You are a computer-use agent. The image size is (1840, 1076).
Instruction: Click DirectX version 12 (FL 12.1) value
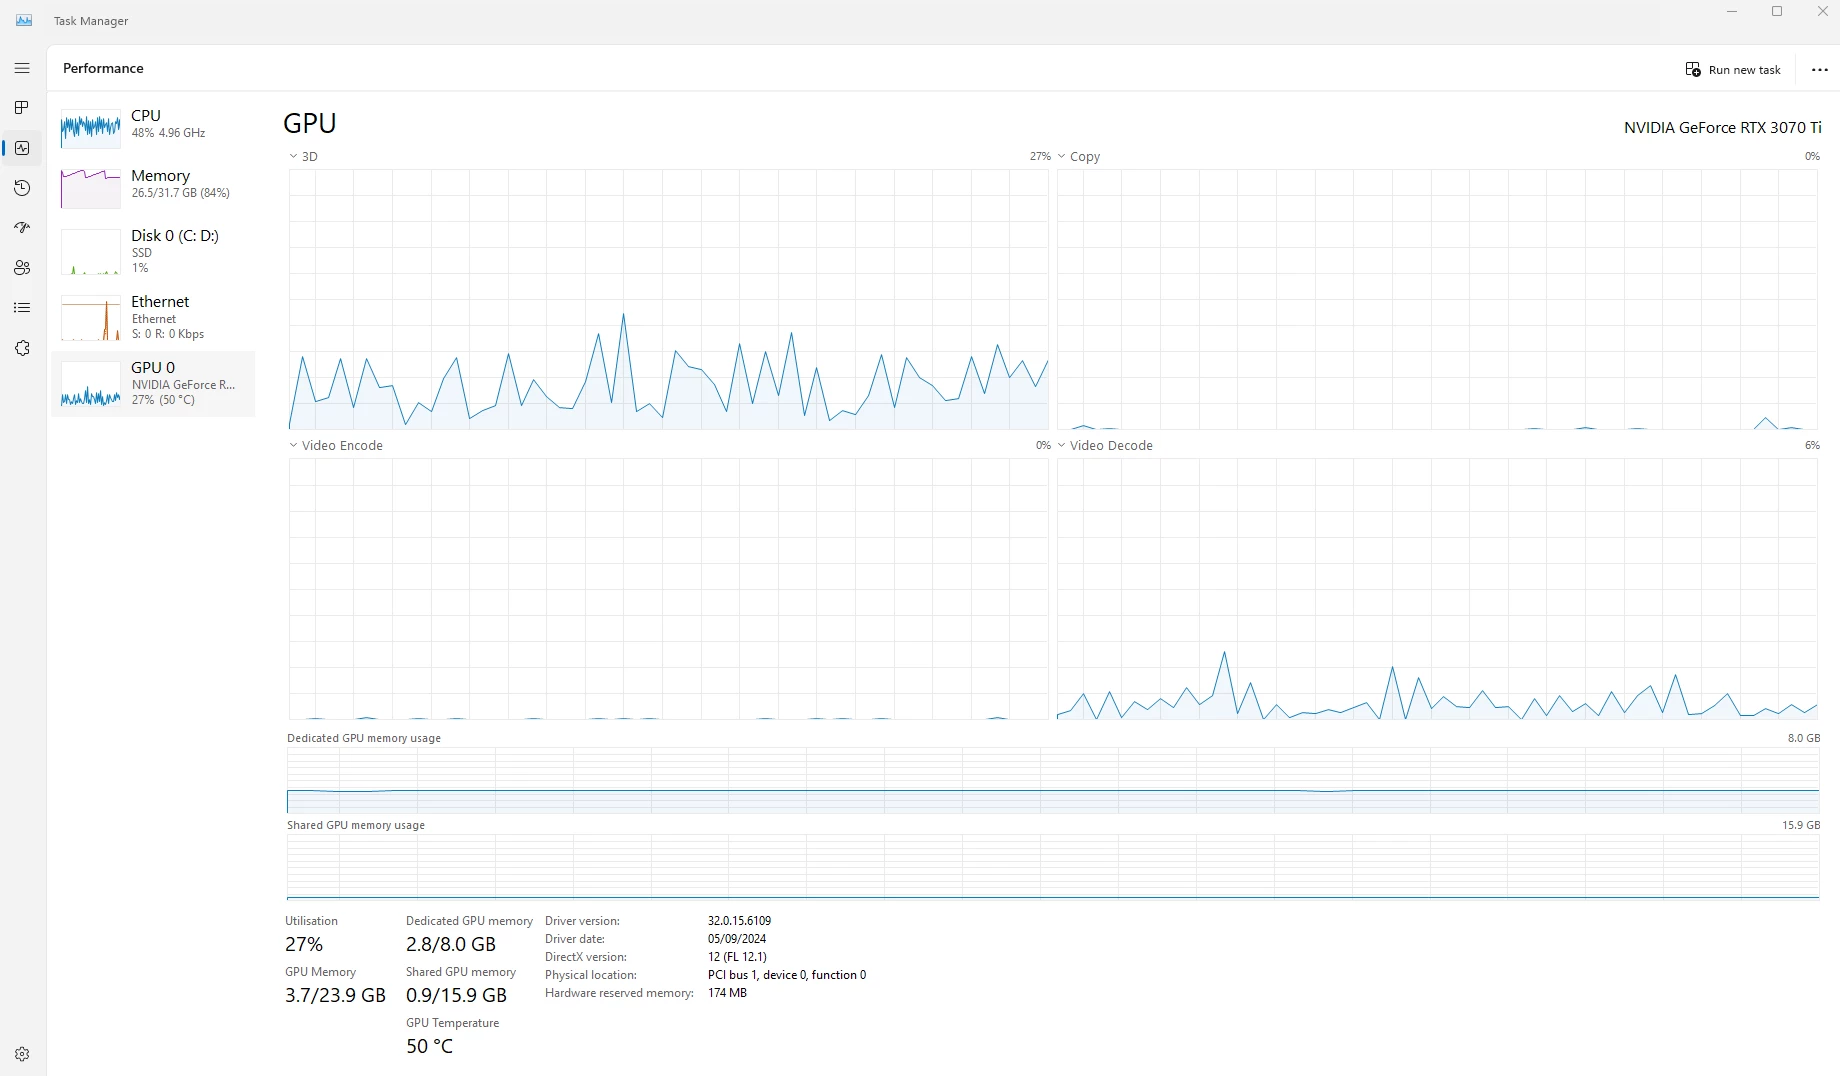(x=737, y=957)
